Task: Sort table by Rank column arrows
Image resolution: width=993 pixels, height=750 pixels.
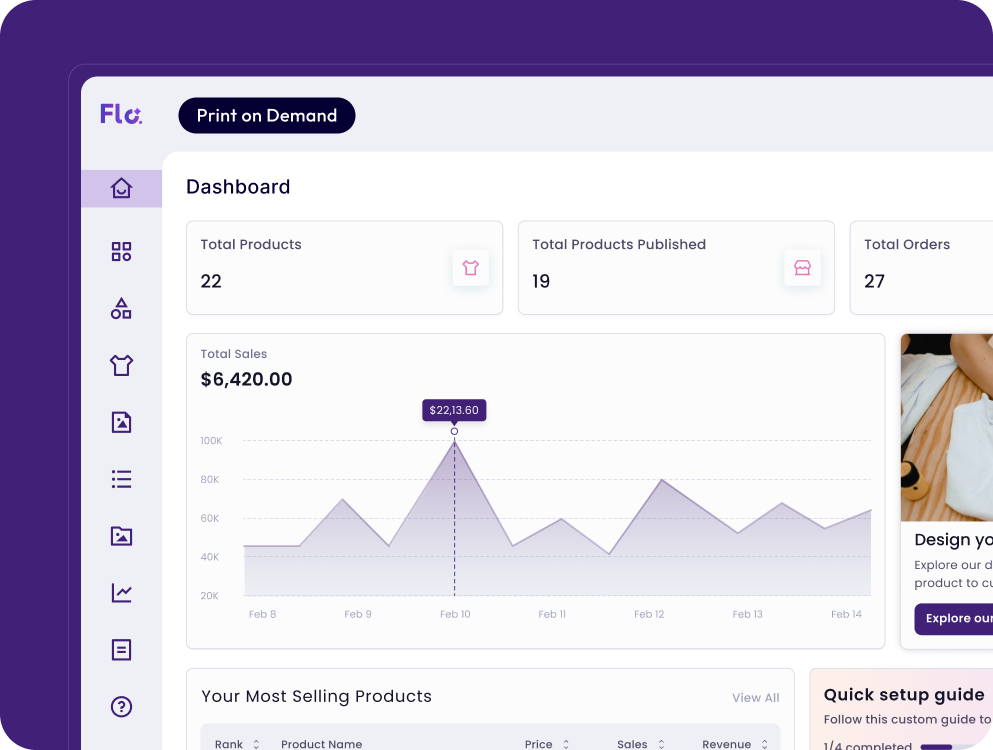Action: click(256, 744)
